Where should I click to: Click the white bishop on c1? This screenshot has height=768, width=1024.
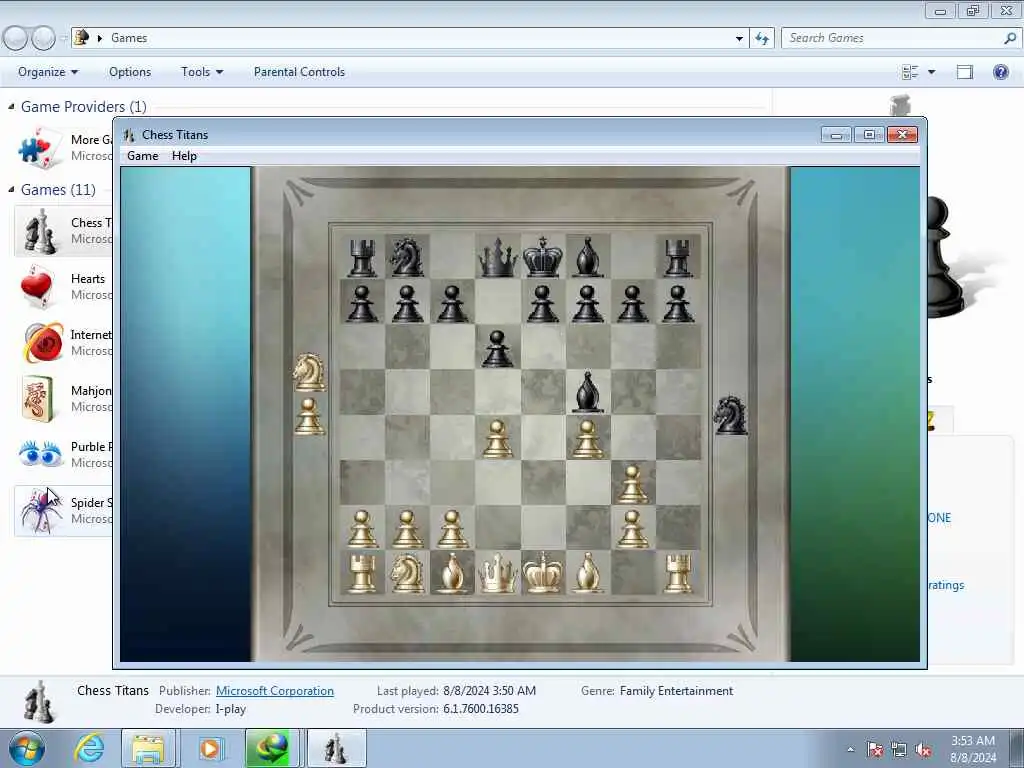pyautogui.click(x=453, y=573)
